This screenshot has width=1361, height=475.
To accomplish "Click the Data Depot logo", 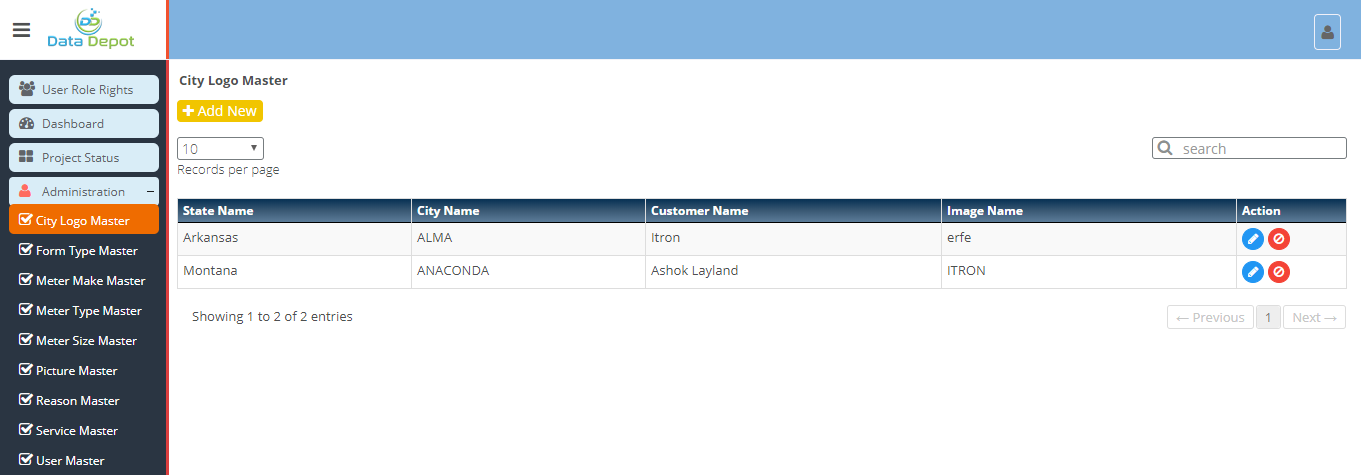I will point(90,29).
